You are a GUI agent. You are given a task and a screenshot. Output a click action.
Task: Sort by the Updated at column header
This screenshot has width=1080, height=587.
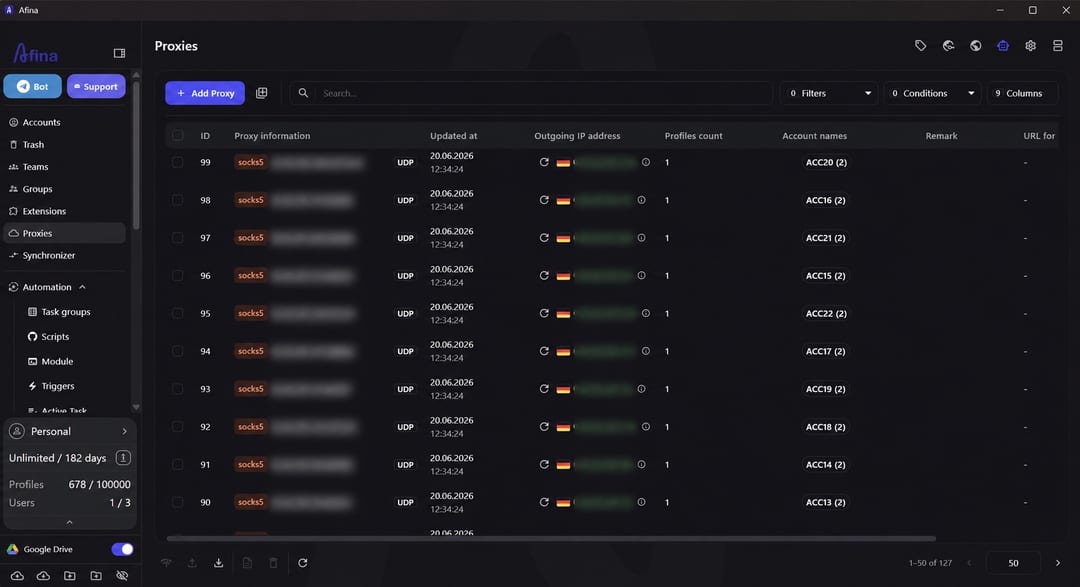pos(453,136)
